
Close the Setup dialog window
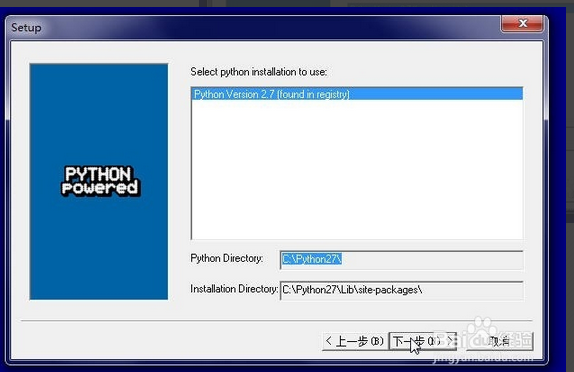522,24
